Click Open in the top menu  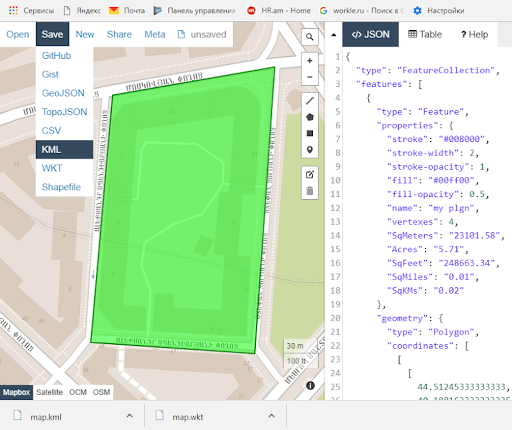pyautogui.click(x=18, y=34)
